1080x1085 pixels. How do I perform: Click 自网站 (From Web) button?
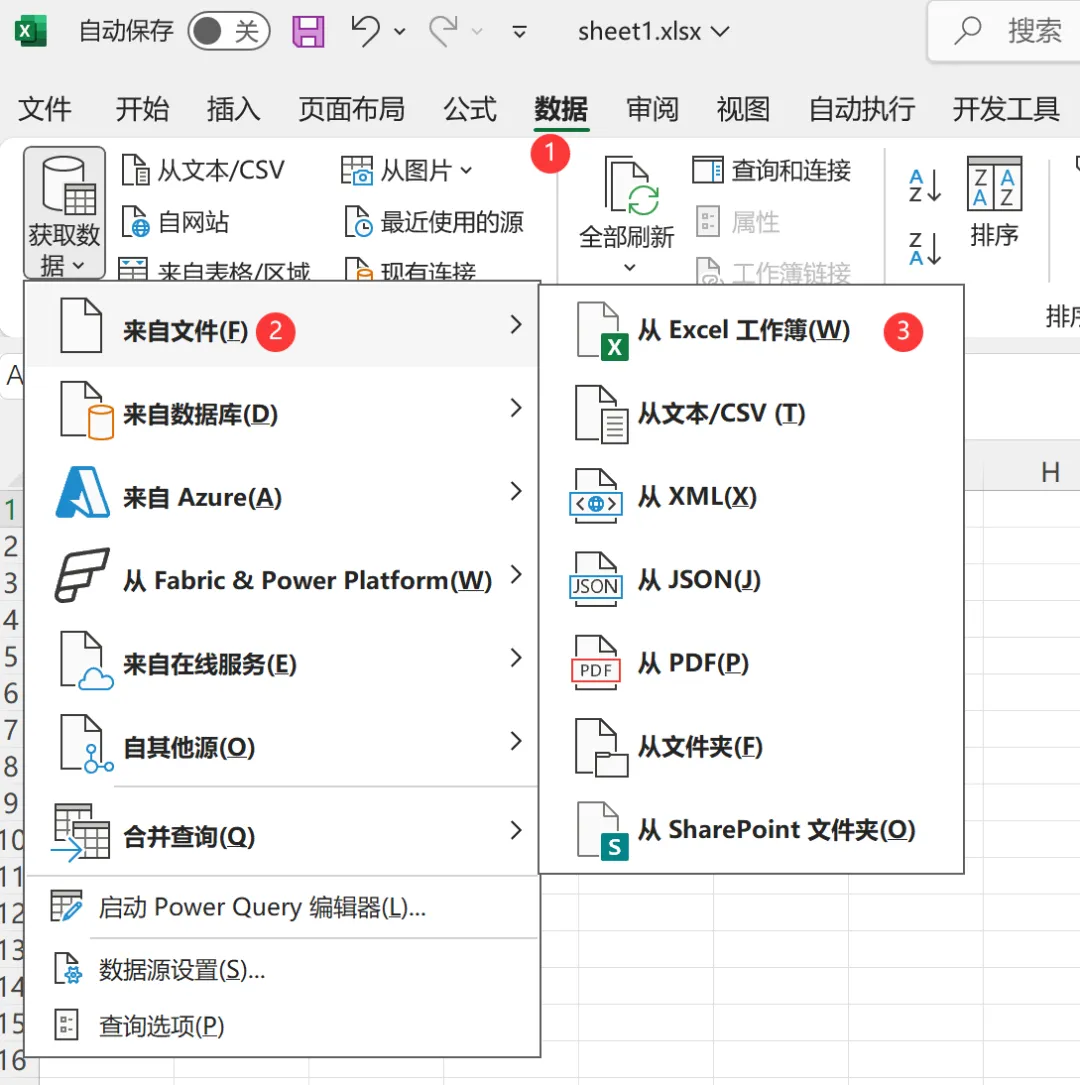(176, 222)
